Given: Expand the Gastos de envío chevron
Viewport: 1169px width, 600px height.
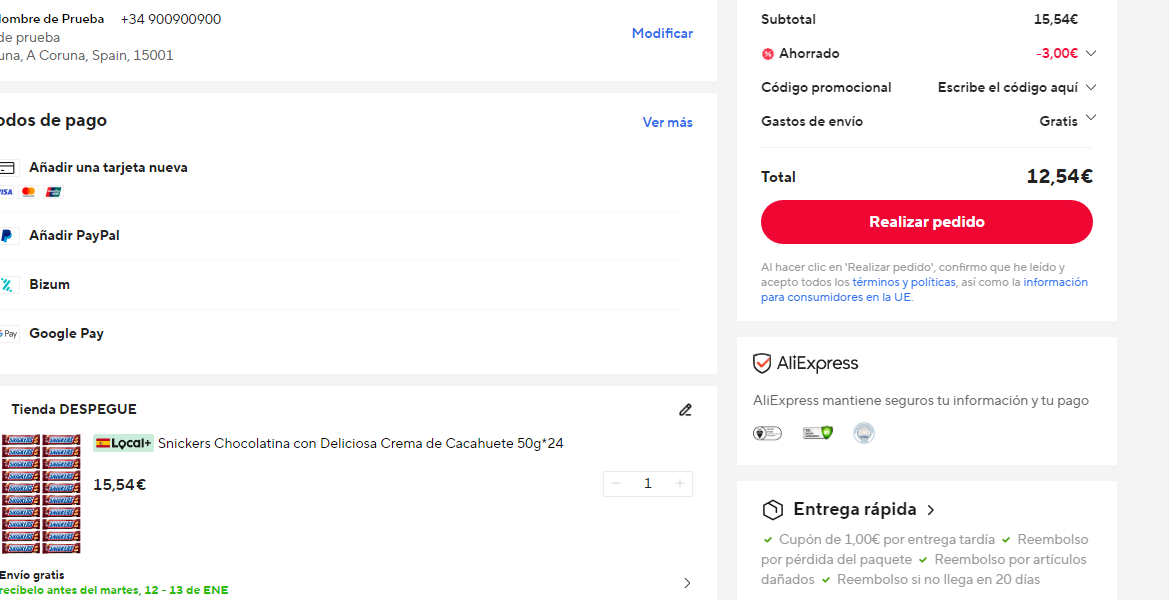Looking at the screenshot, I should pos(1091,118).
